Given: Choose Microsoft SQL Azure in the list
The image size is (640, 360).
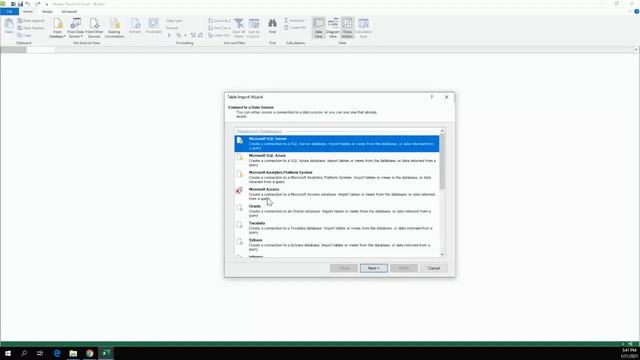Looking at the screenshot, I should pyautogui.click(x=337, y=160).
